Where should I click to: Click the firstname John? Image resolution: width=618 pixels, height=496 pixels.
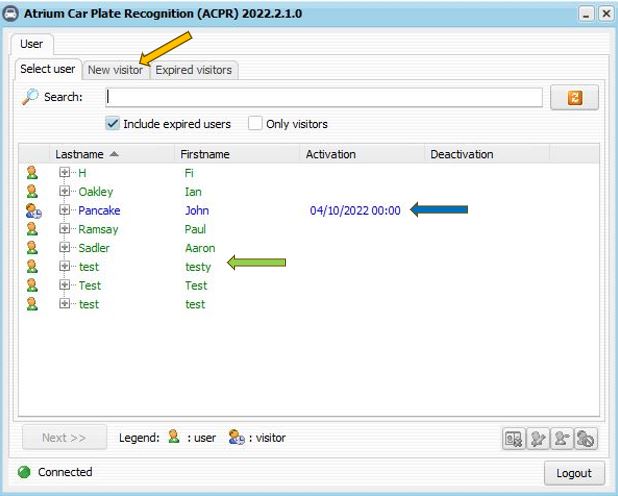(197, 211)
